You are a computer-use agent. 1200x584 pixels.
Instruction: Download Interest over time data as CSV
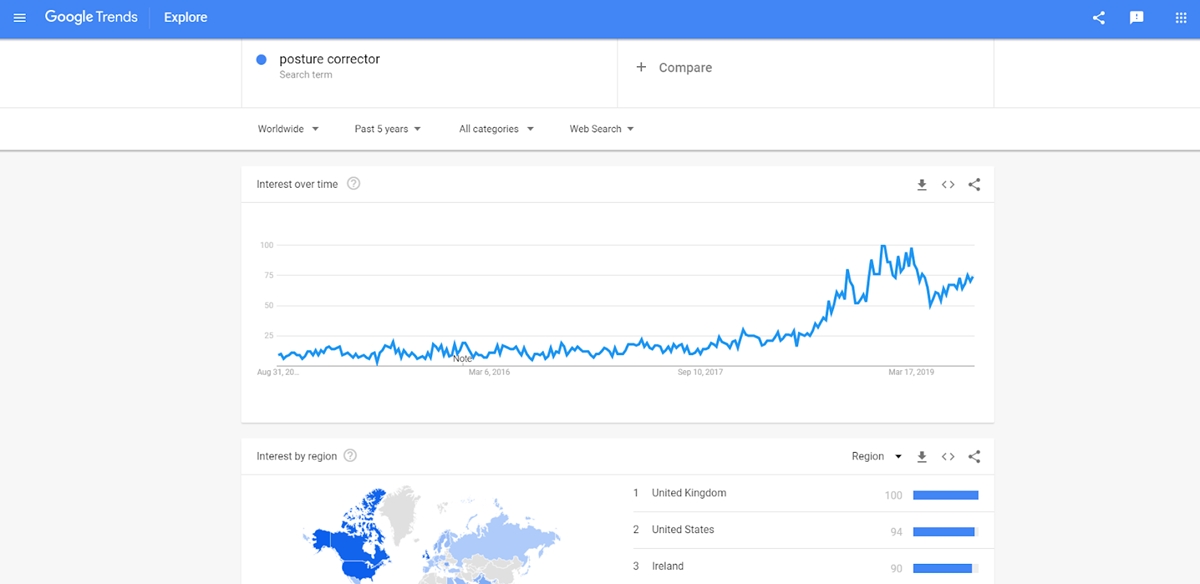pyautogui.click(x=922, y=185)
